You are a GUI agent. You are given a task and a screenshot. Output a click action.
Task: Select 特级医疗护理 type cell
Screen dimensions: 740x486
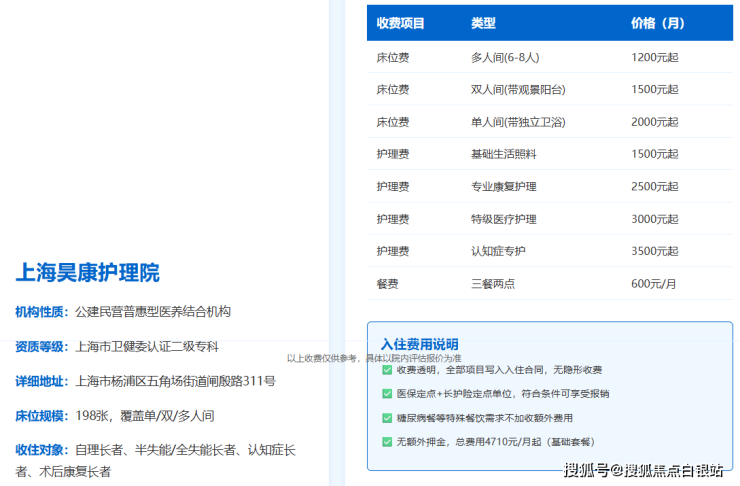coord(504,219)
